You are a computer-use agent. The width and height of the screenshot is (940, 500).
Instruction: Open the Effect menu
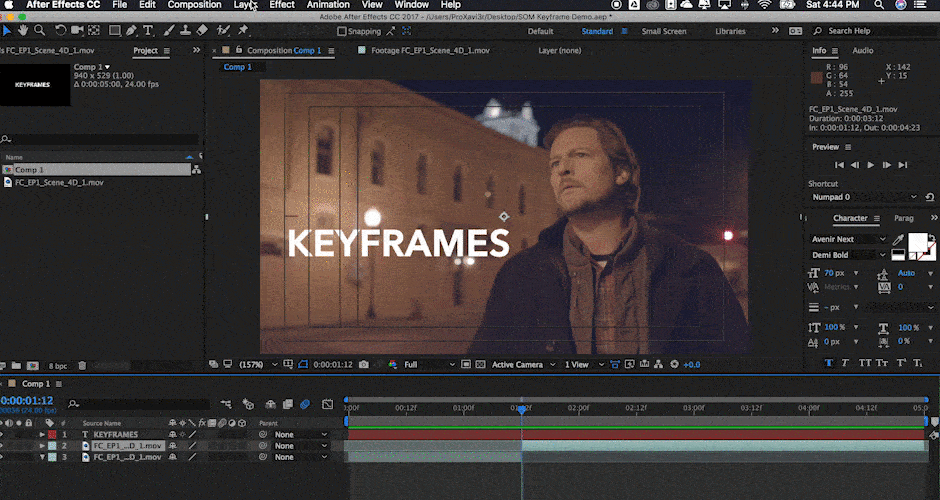(282, 5)
